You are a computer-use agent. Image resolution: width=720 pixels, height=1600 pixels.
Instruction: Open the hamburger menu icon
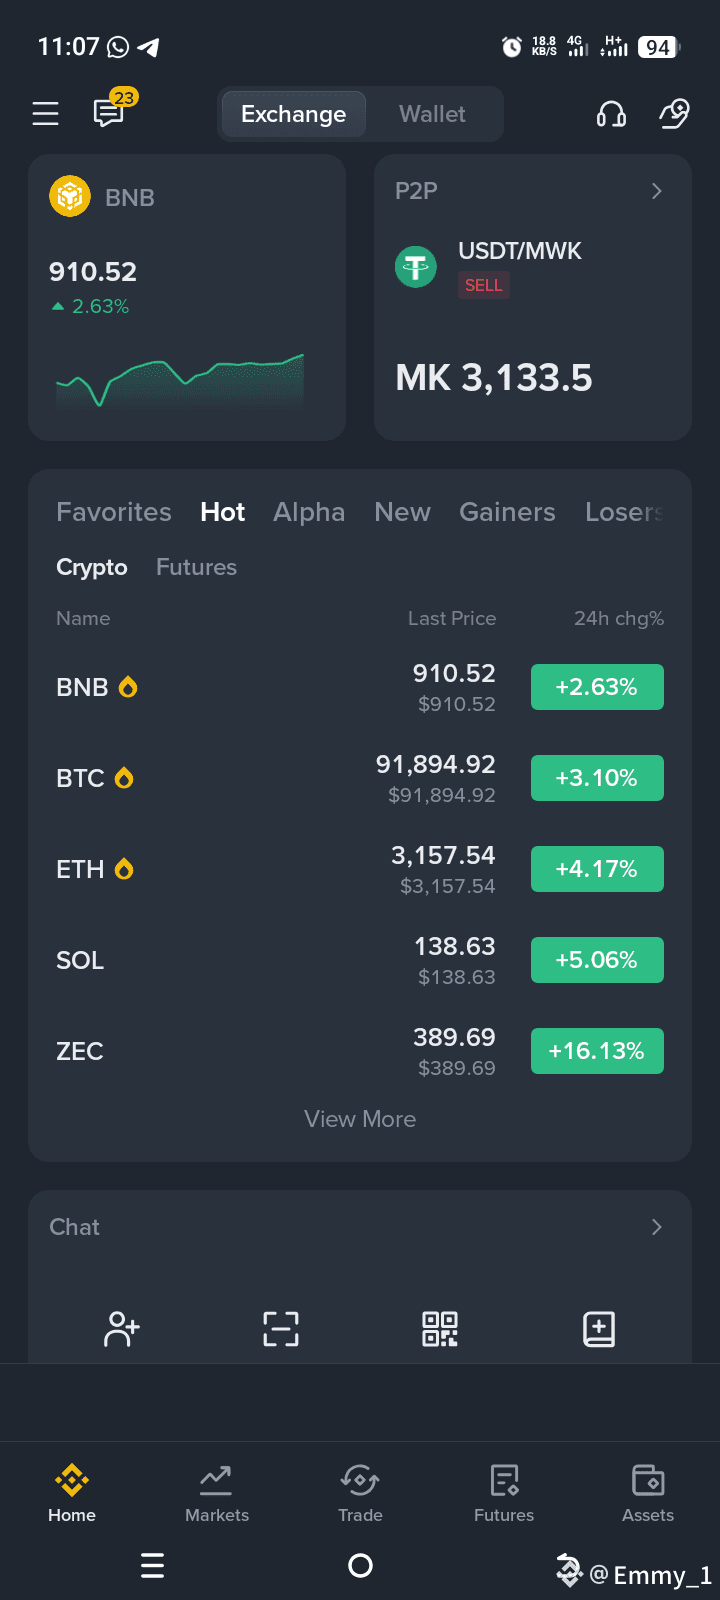click(x=45, y=114)
